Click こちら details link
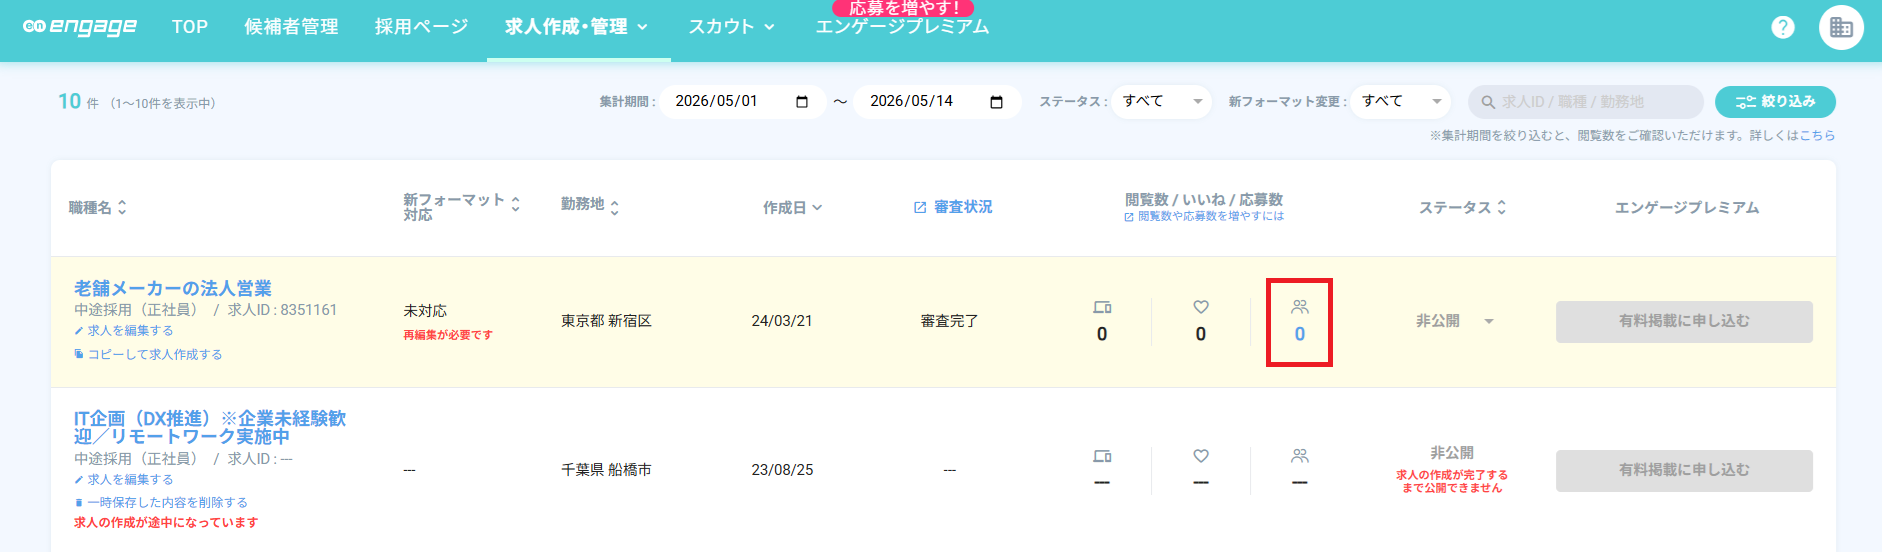The height and width of the screenshot is (552, 1882). [1818, 136]
